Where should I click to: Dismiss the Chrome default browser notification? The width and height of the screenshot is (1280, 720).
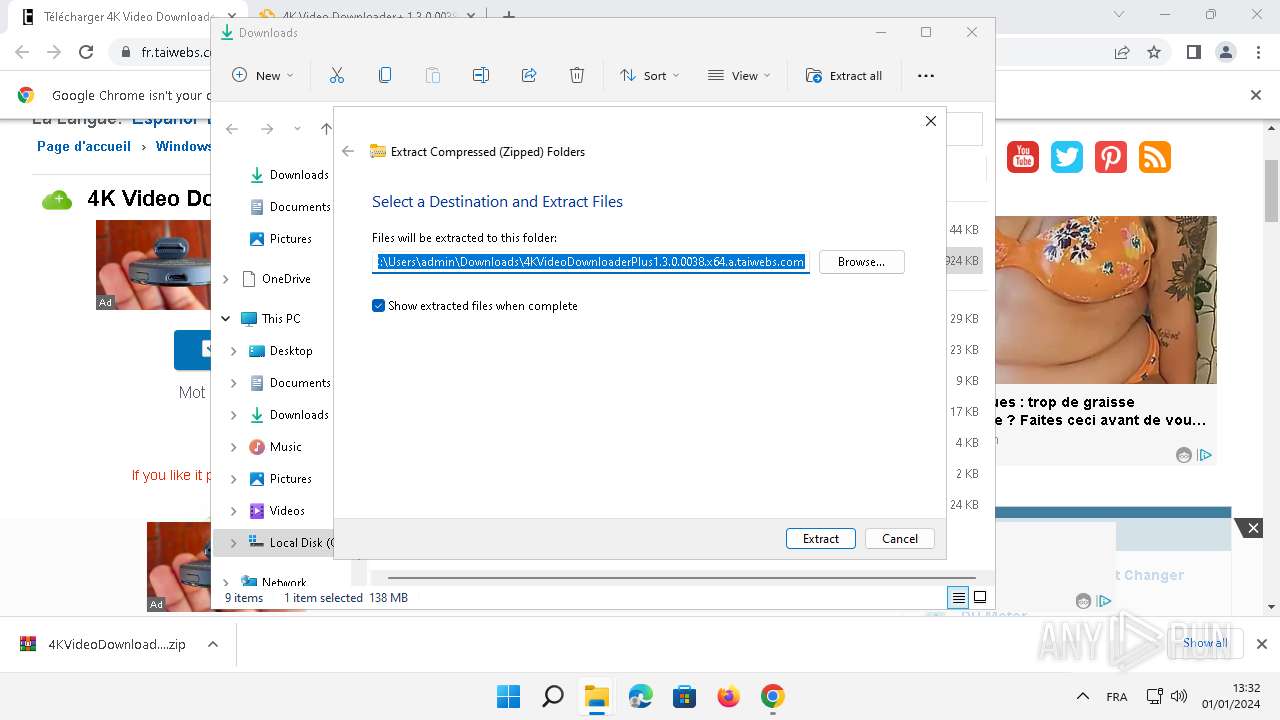point(1256,95)
